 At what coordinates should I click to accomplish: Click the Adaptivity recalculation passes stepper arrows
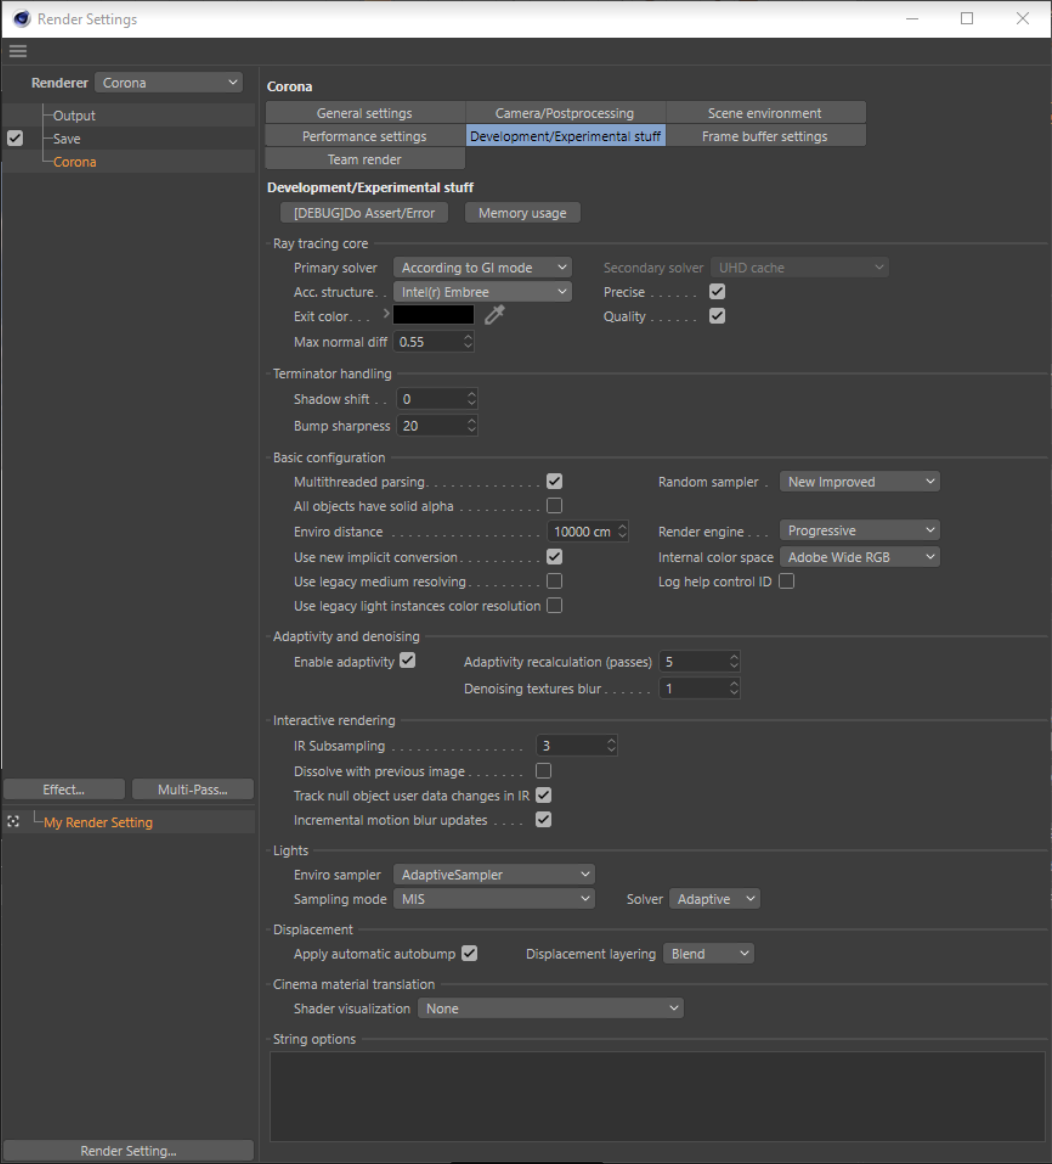coord(734,661)
